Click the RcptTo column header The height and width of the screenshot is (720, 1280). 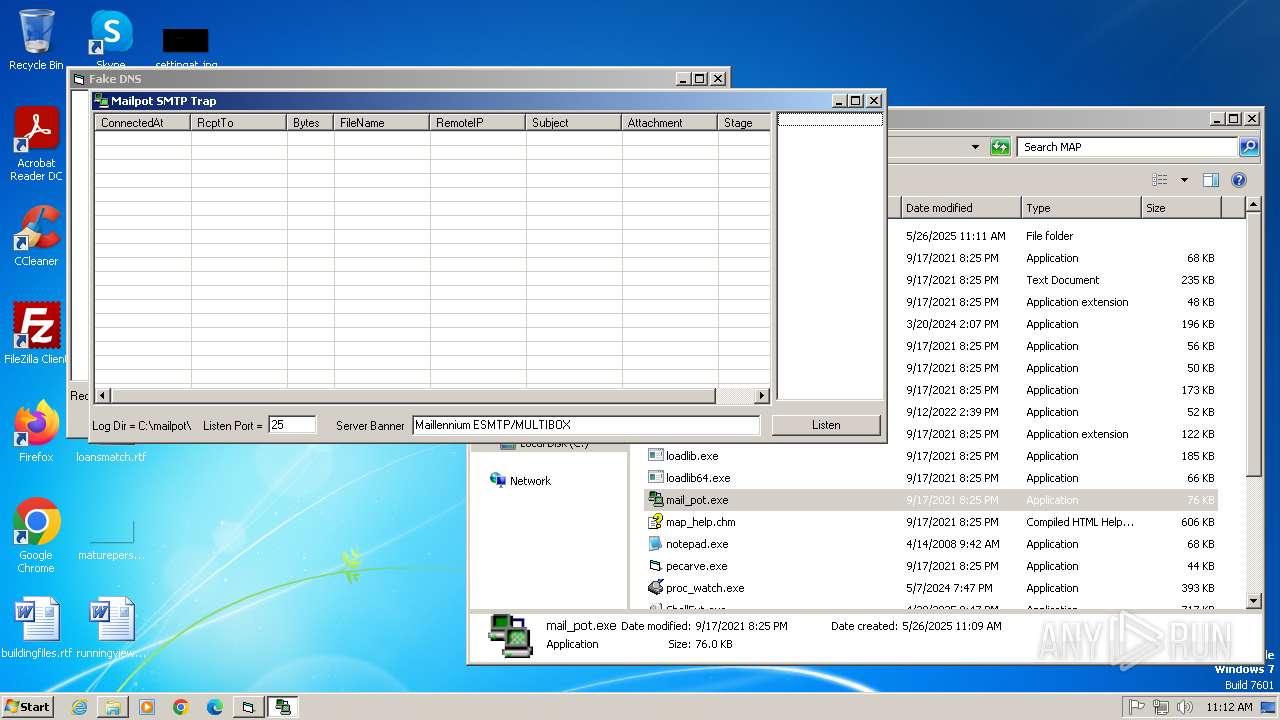239,123
